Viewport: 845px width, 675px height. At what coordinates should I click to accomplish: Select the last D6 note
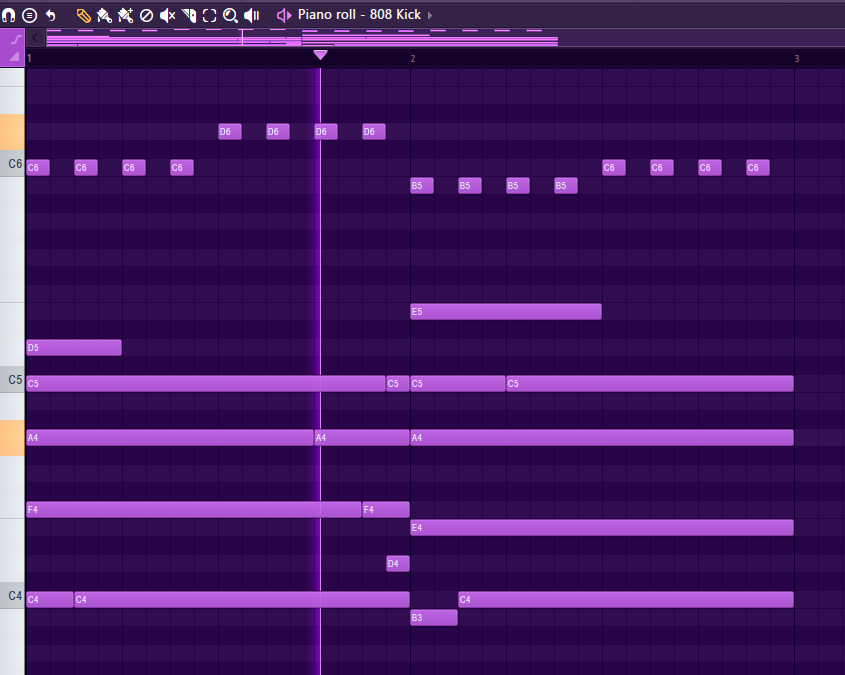374,131
